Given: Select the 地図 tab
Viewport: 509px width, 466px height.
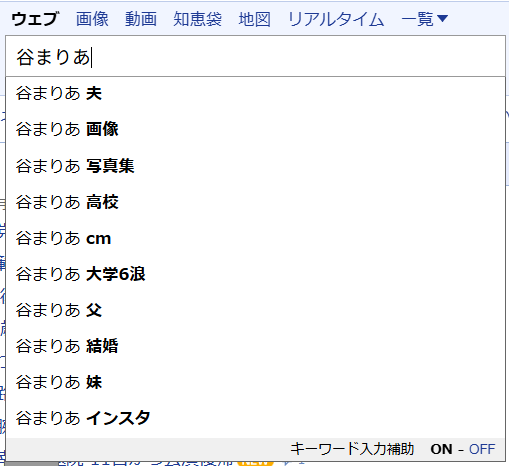Looking at the screenshot, I should tap(255, 19).
